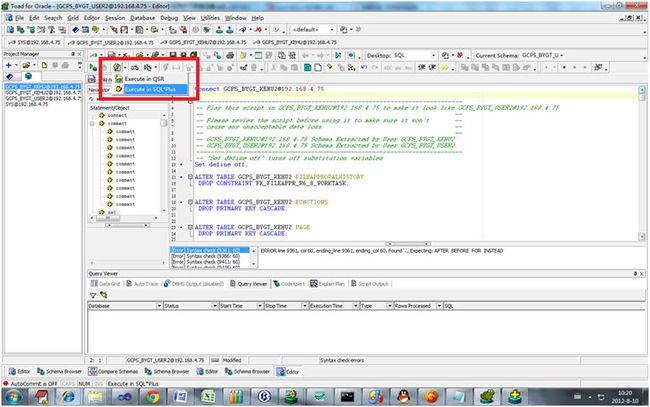The image size is (650, 407).
Task: Open Internet Explorer from the taskbar
Action: [x=68, y=397]
